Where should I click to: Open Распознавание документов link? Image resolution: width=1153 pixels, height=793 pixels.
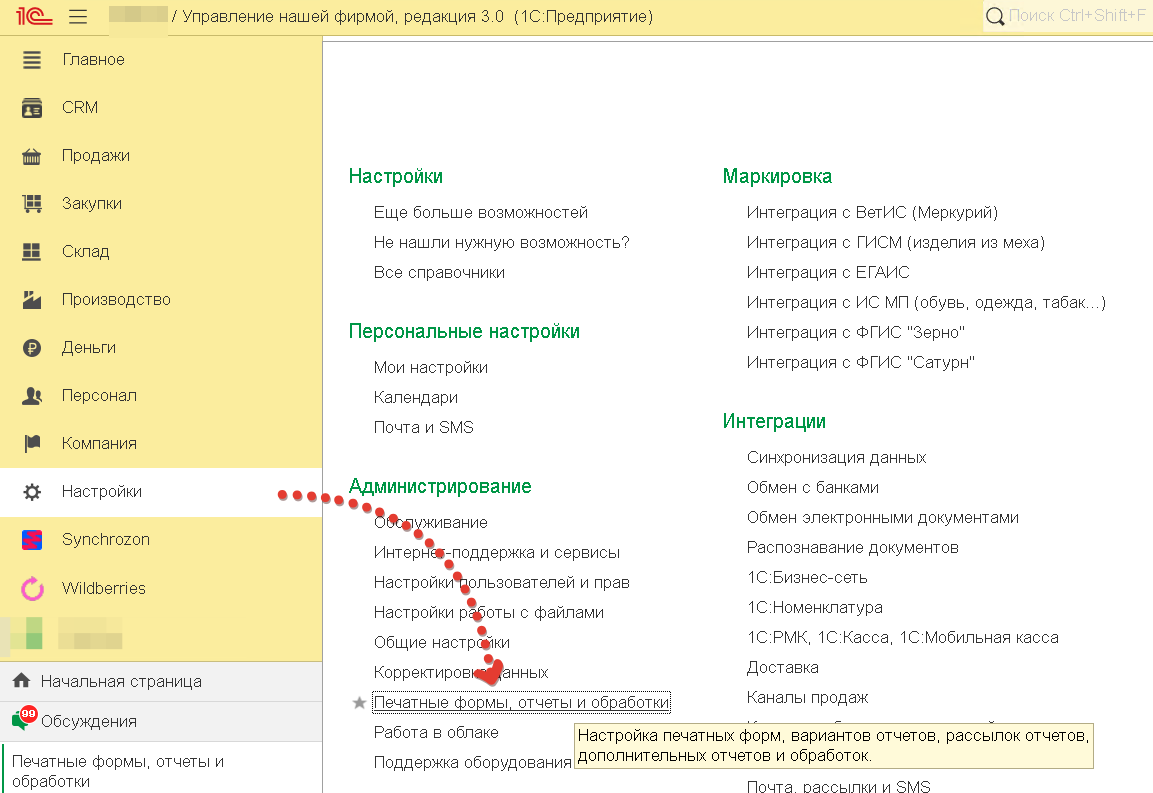pos(852,548)
